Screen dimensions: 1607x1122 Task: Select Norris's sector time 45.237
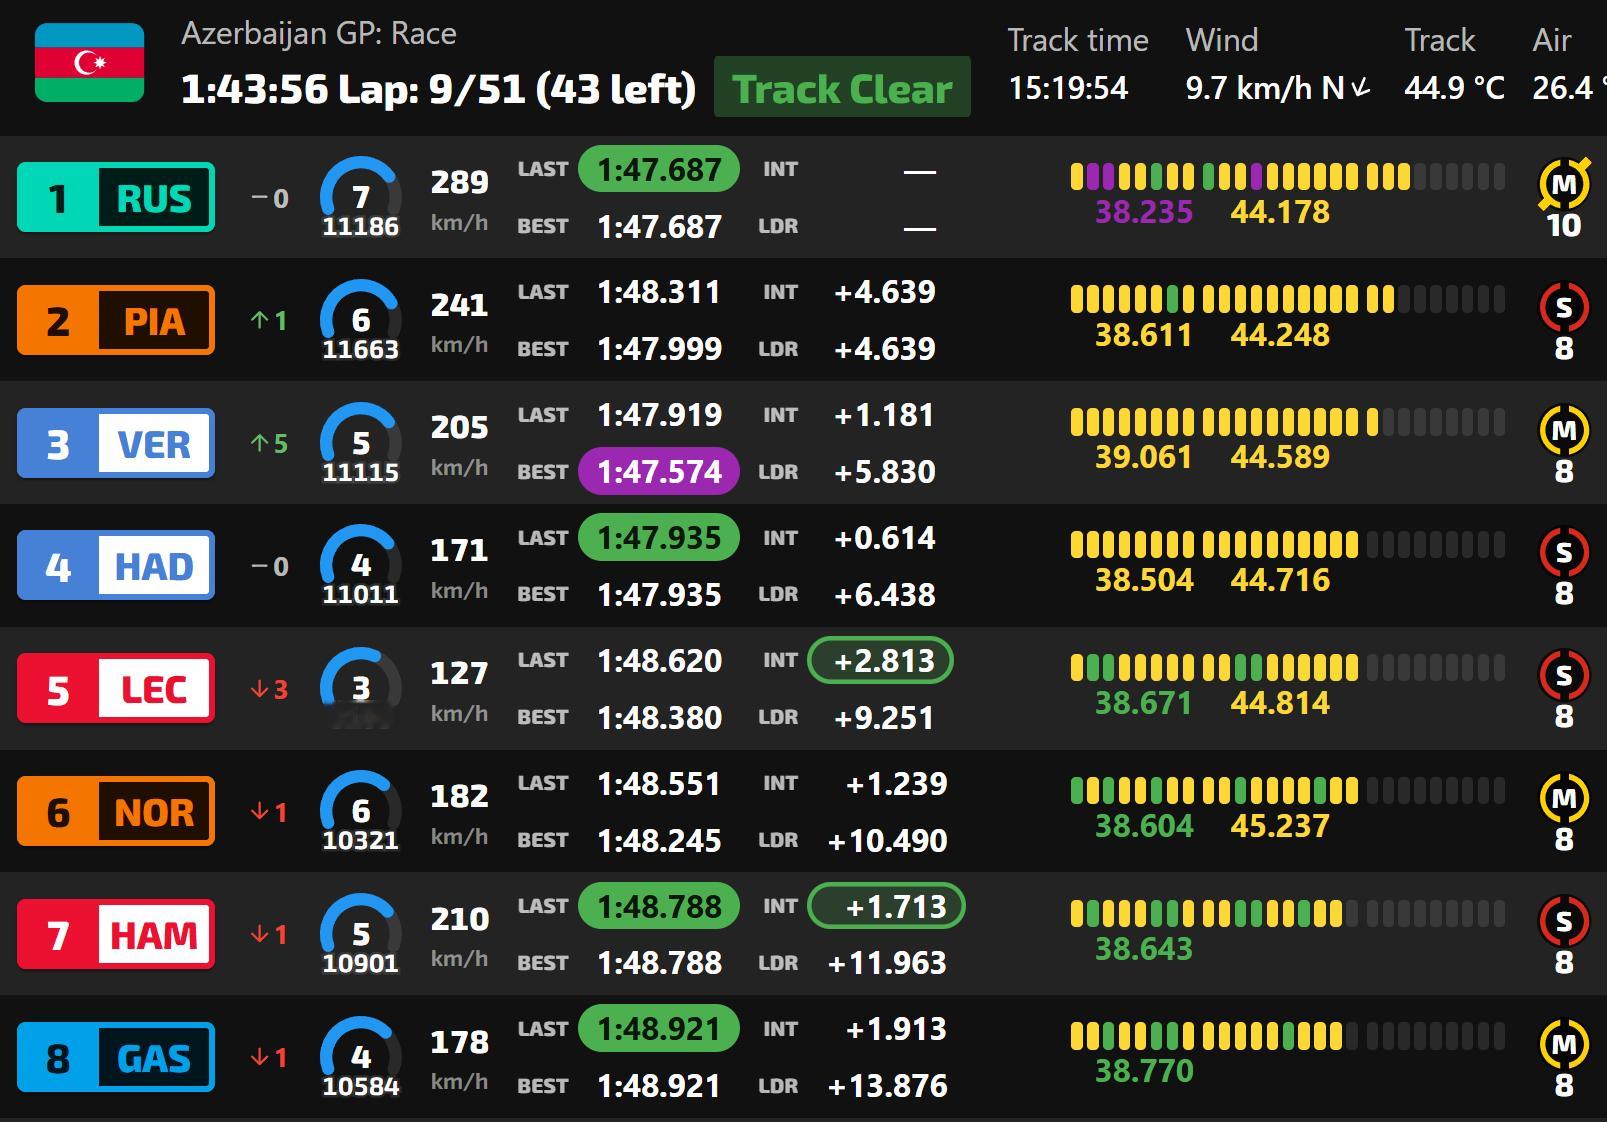click(x=1280, y=826)
